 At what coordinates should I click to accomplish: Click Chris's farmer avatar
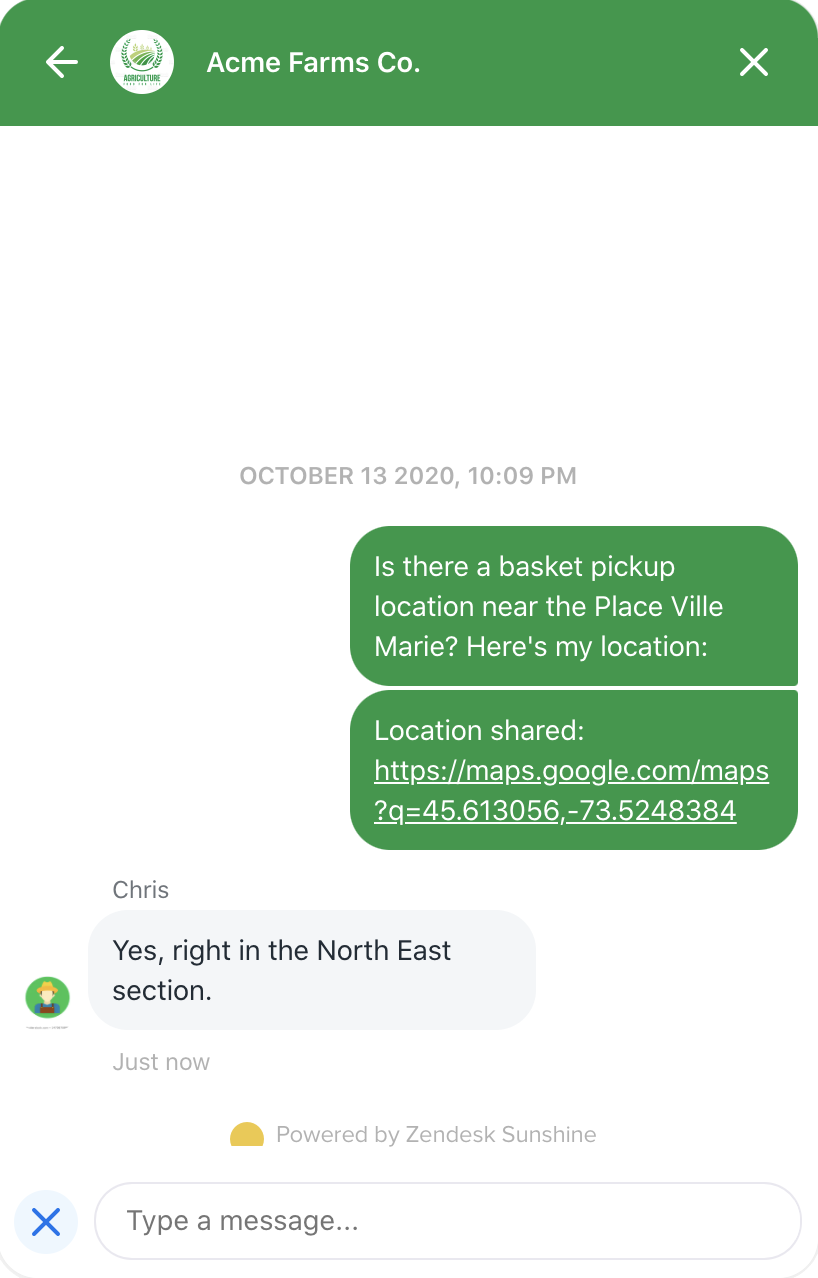click(x=47, y=997)
